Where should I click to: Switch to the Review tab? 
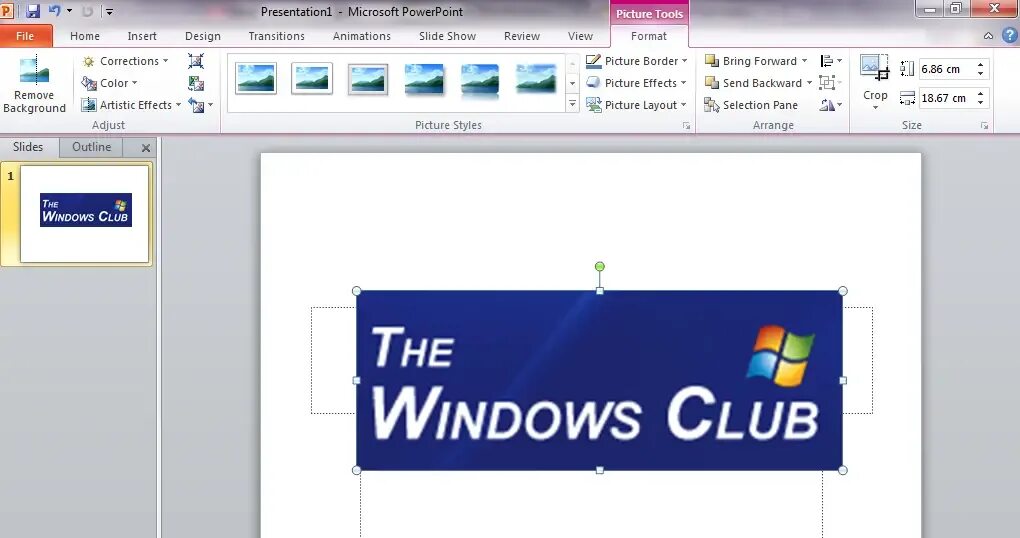click(522, 36)
